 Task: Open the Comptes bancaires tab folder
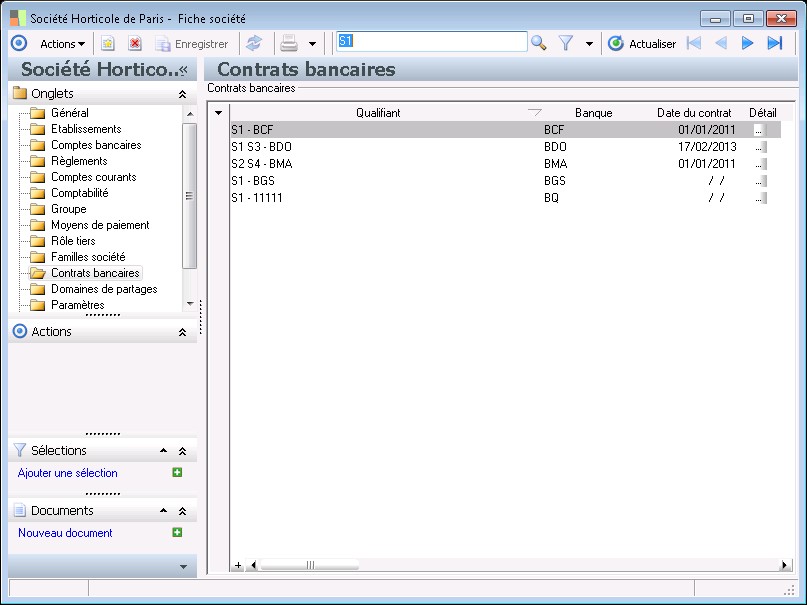[95, 145]
